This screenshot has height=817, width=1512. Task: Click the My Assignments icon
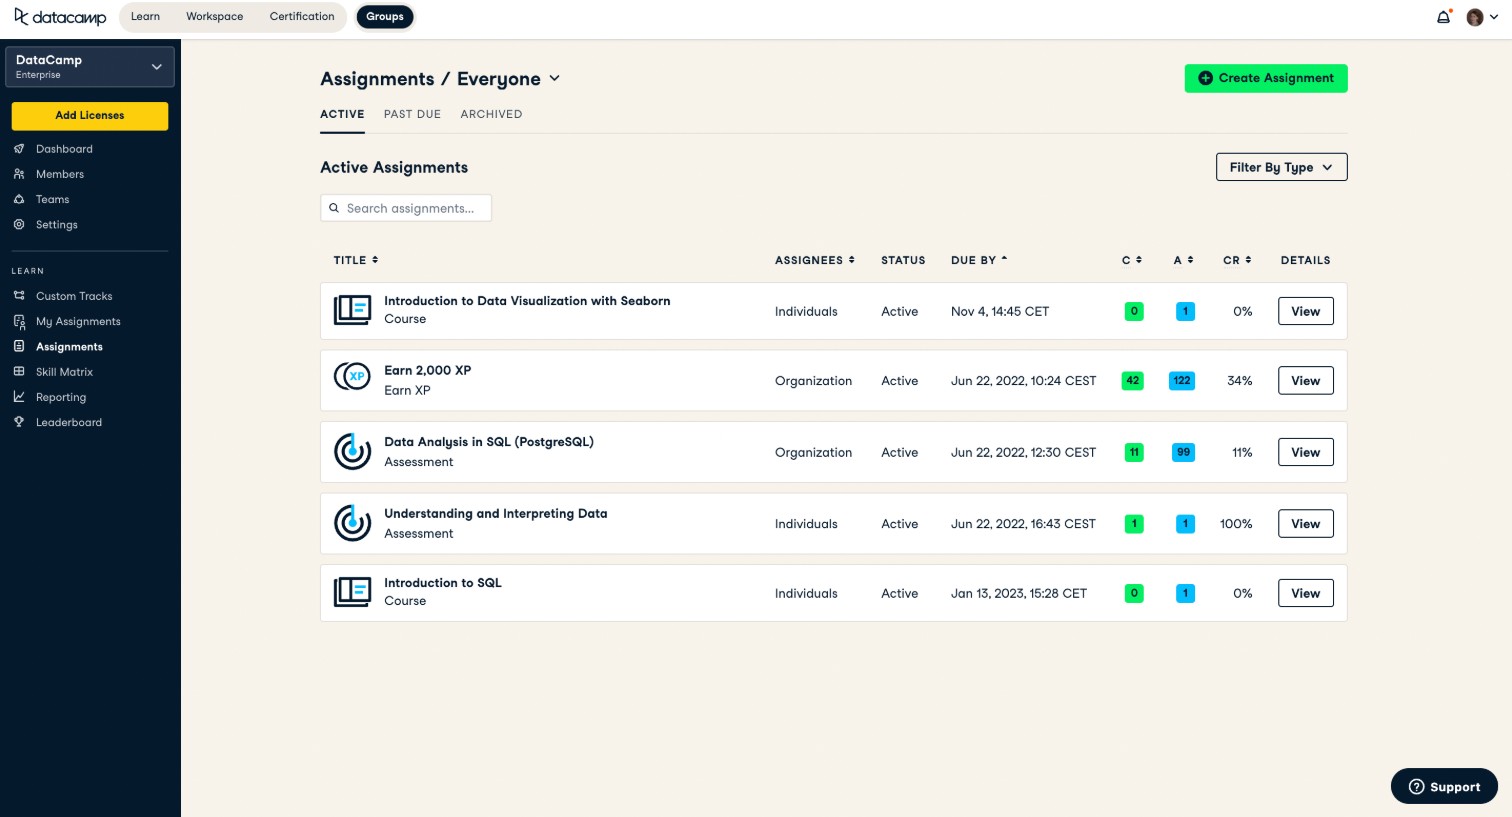point(19,321)
